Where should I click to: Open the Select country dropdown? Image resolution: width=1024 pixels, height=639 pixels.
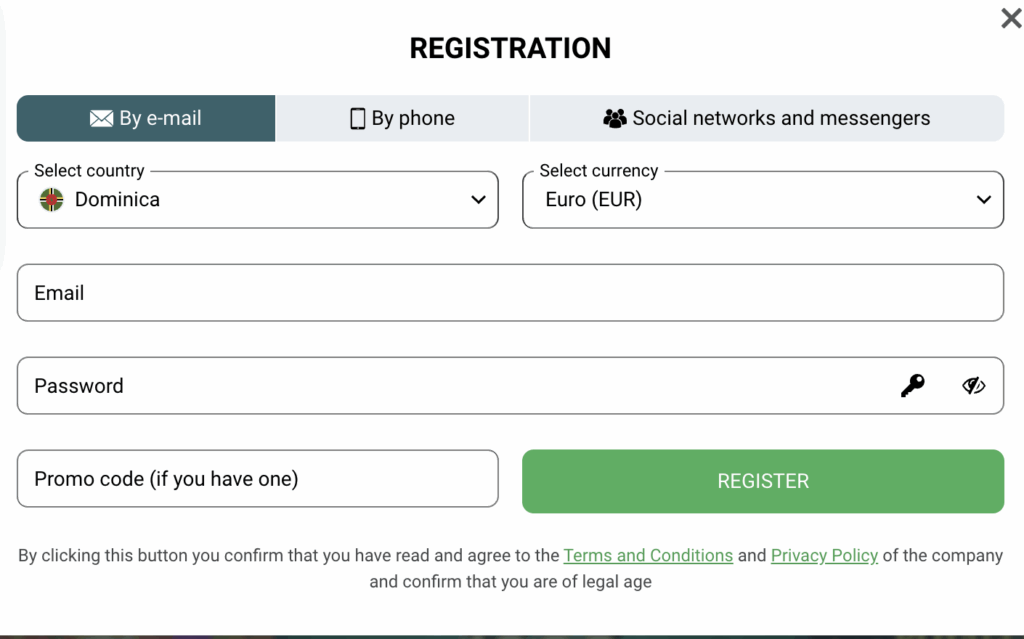point(258,199)
